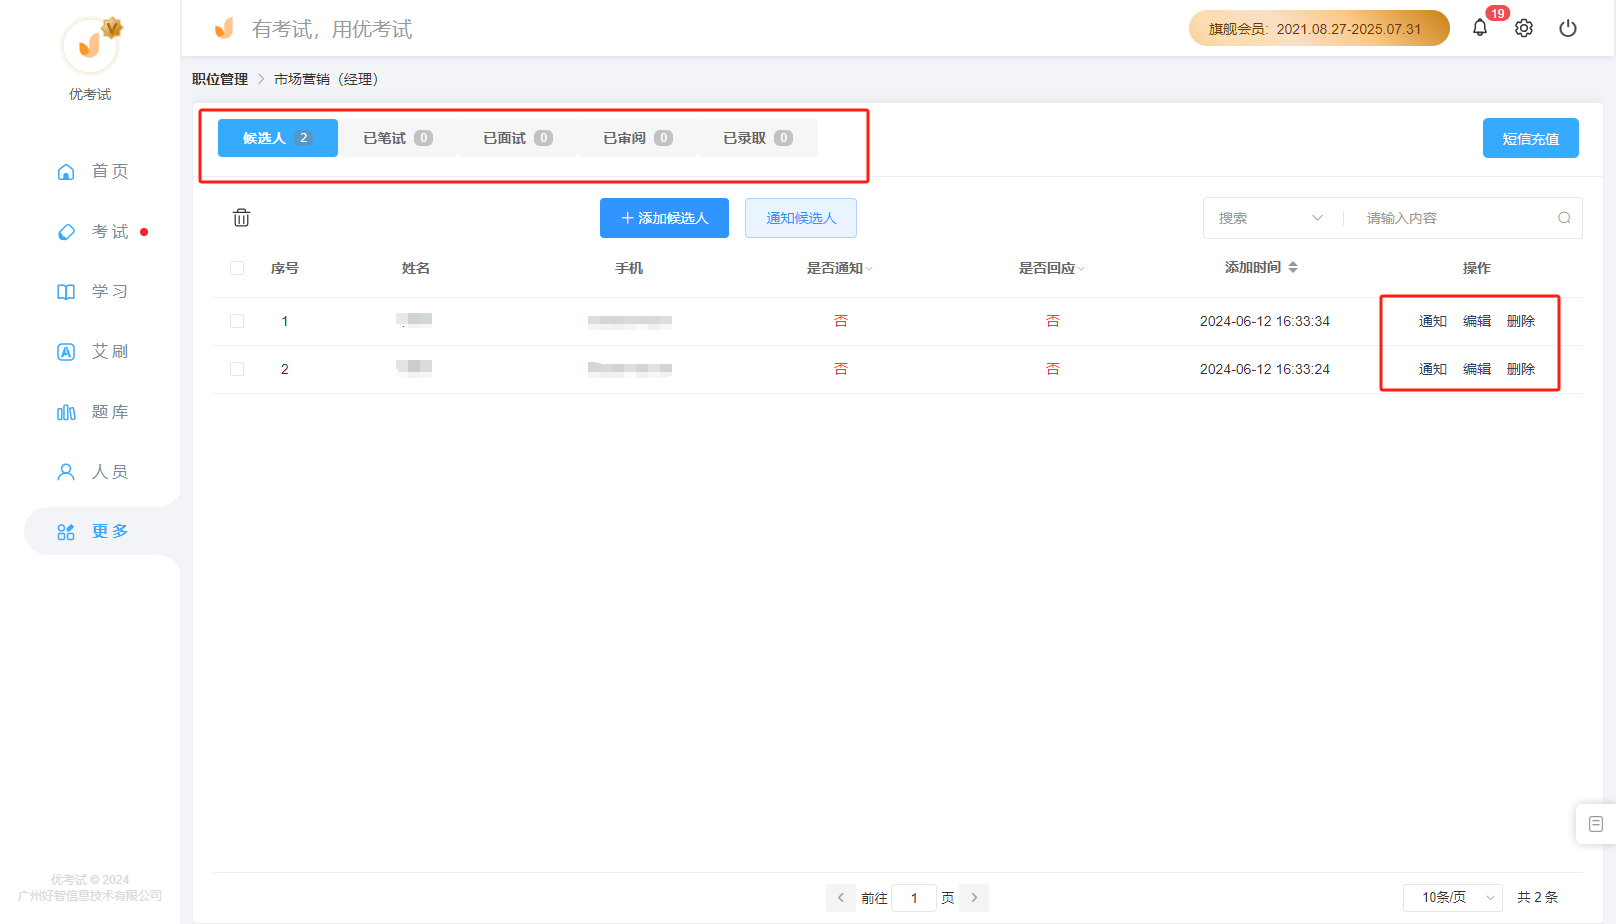Open the 10条/页 page size dropdown
The image size is (1616, 924).
pyautogui.click(x=1453, y=897)
